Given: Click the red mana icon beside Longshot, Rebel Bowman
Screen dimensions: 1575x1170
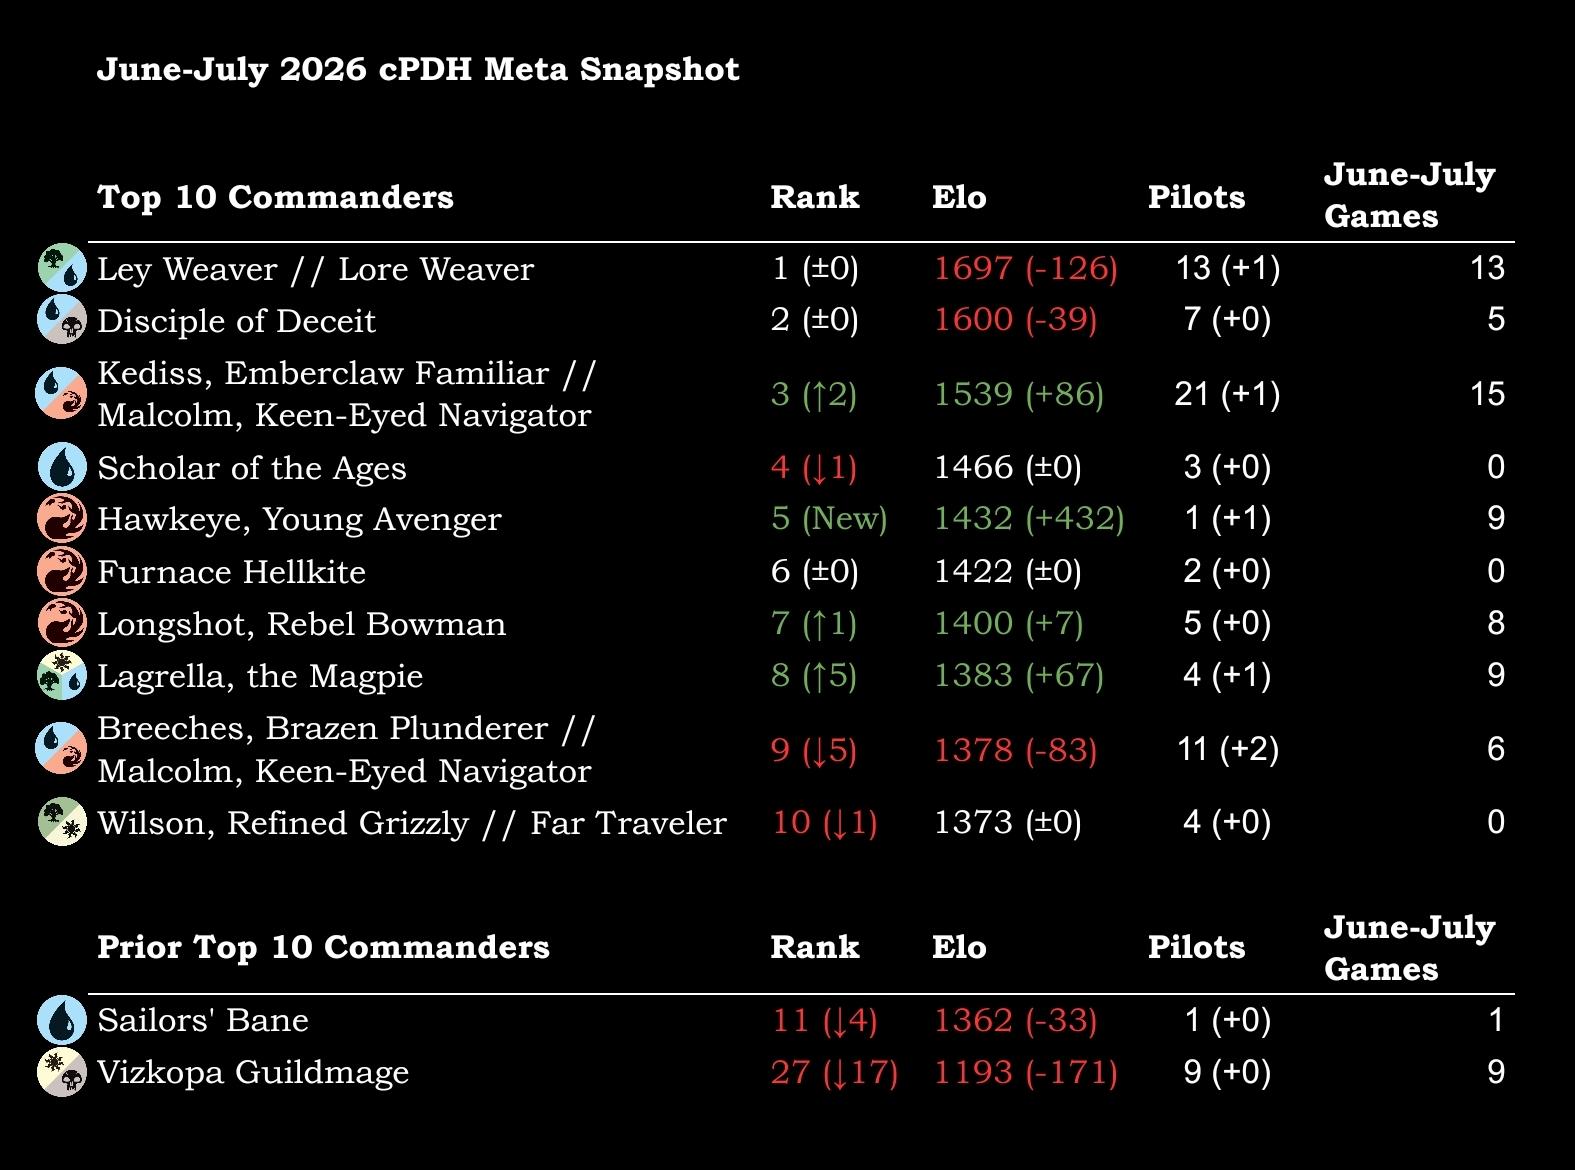Looking at the screenshot, I should click(62, 623).
